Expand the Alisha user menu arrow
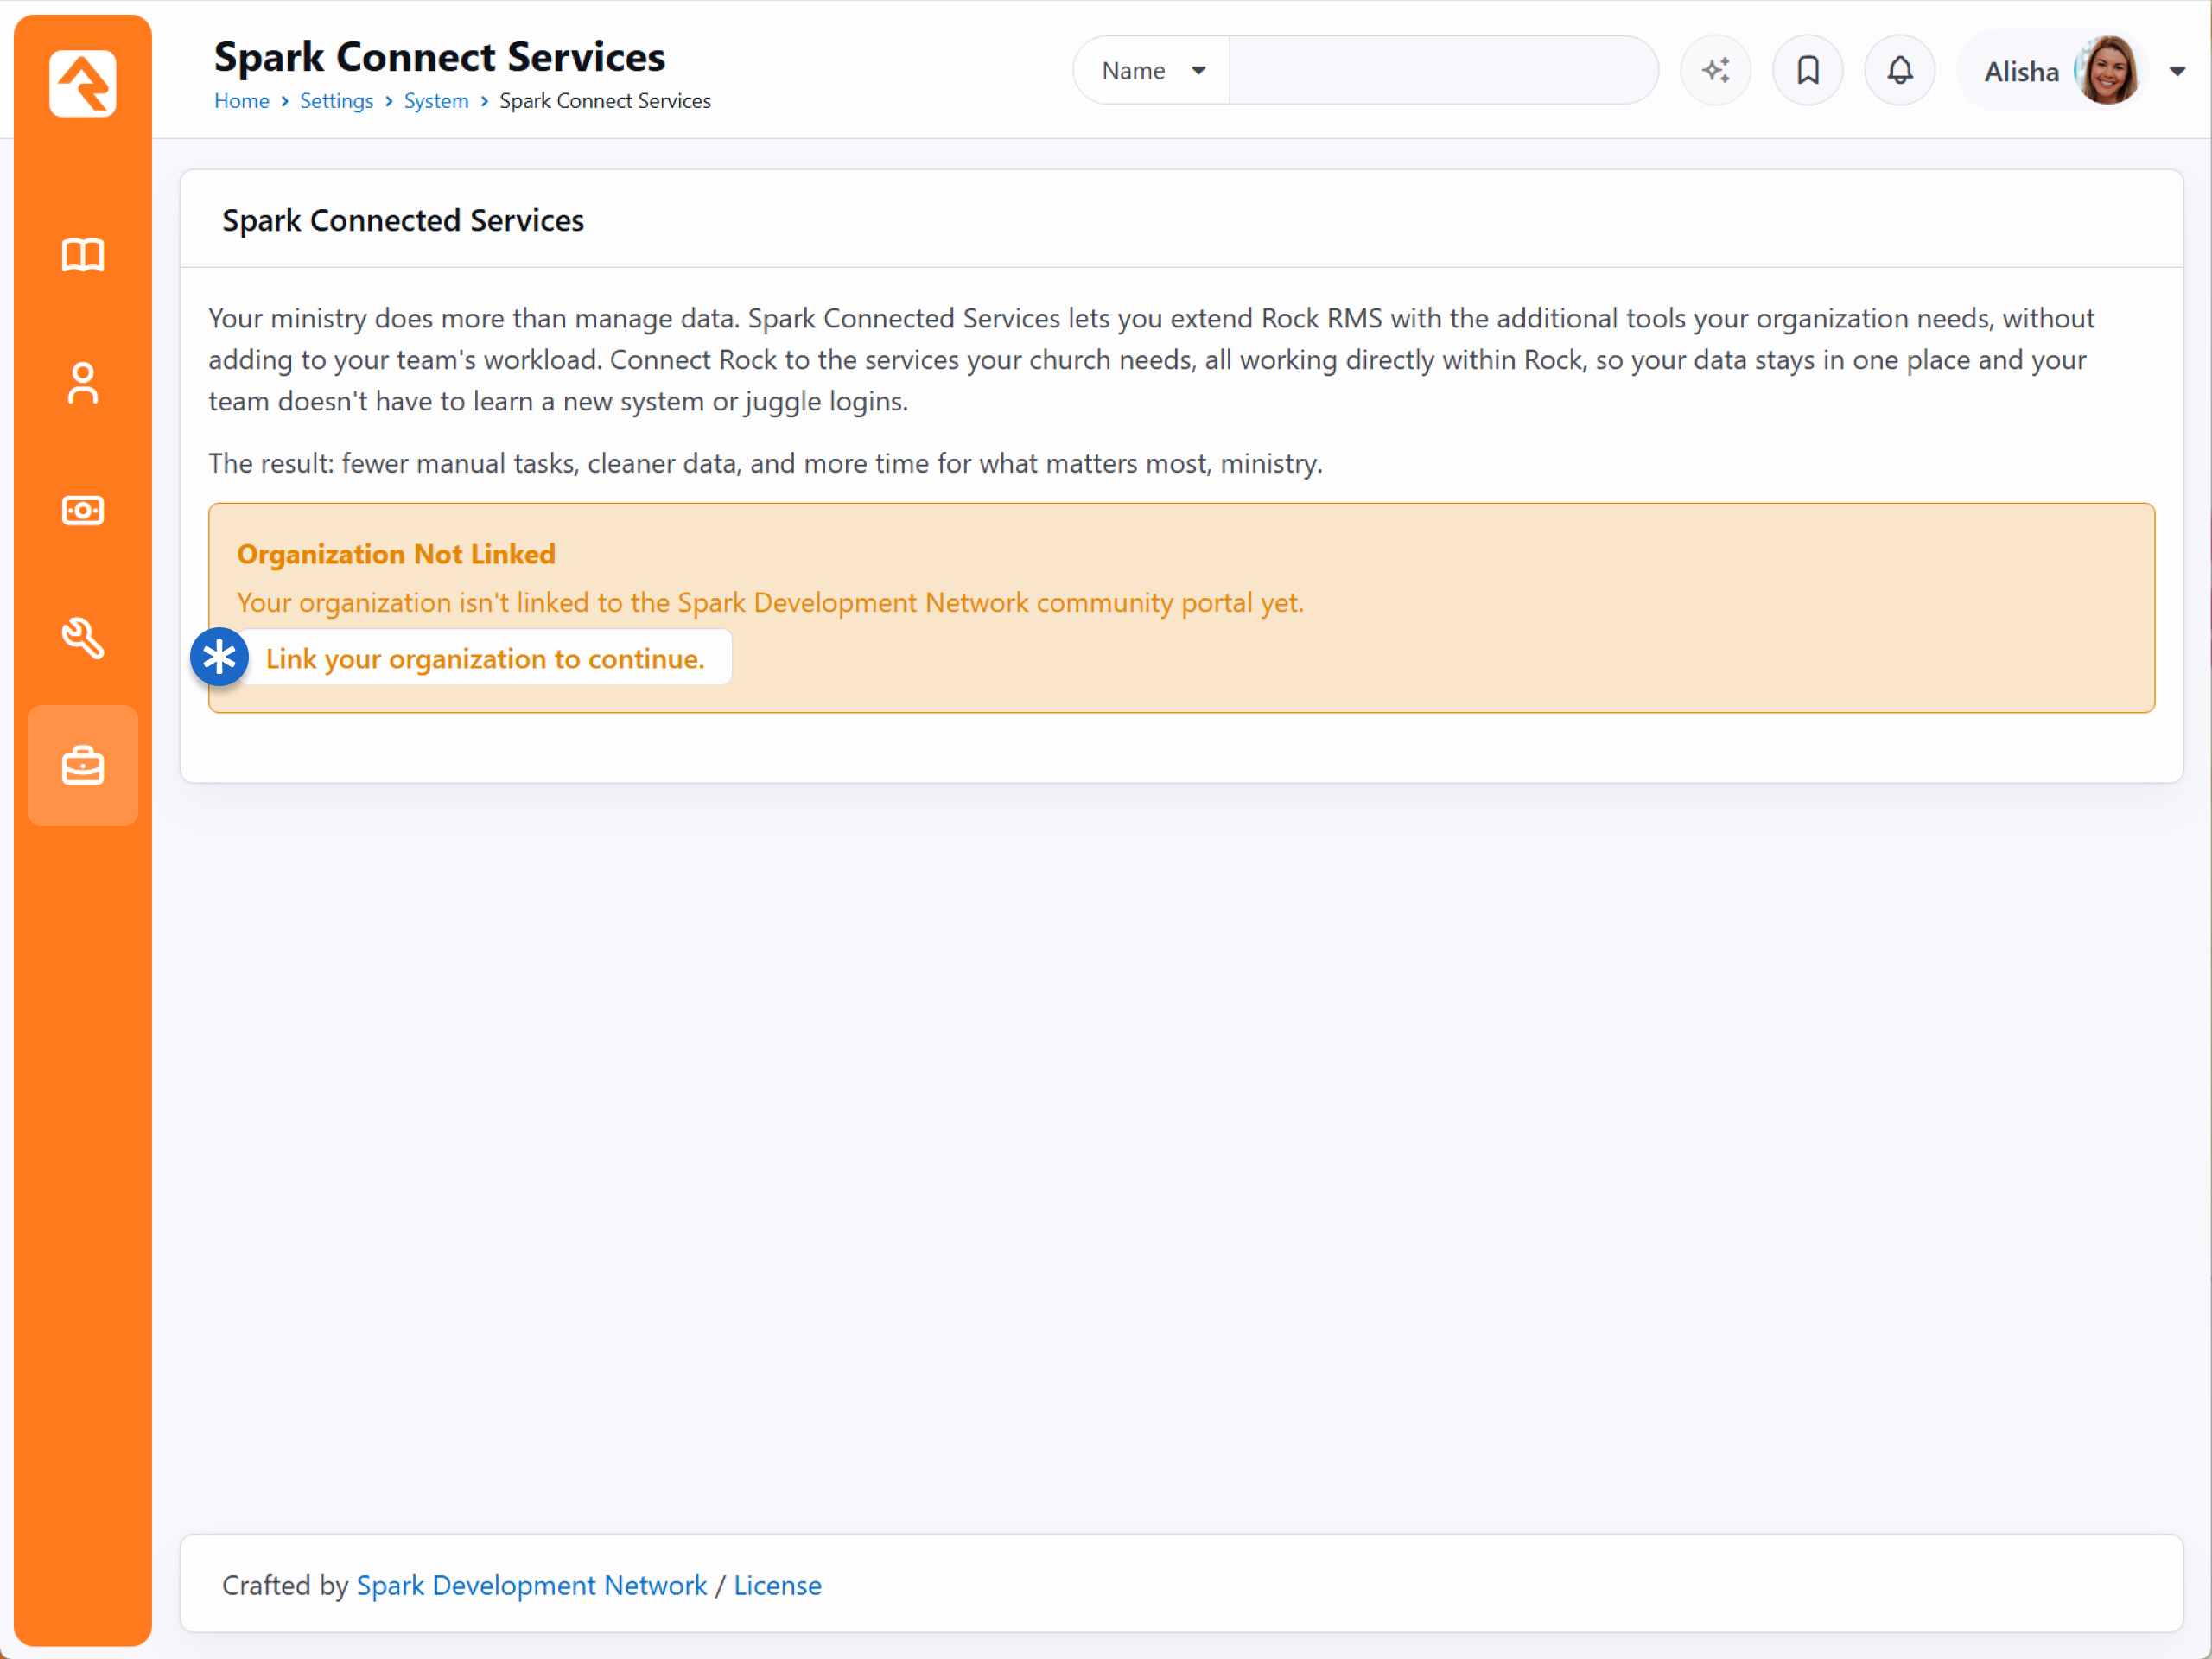Screen dimensions: 2212x1659 2177,72
